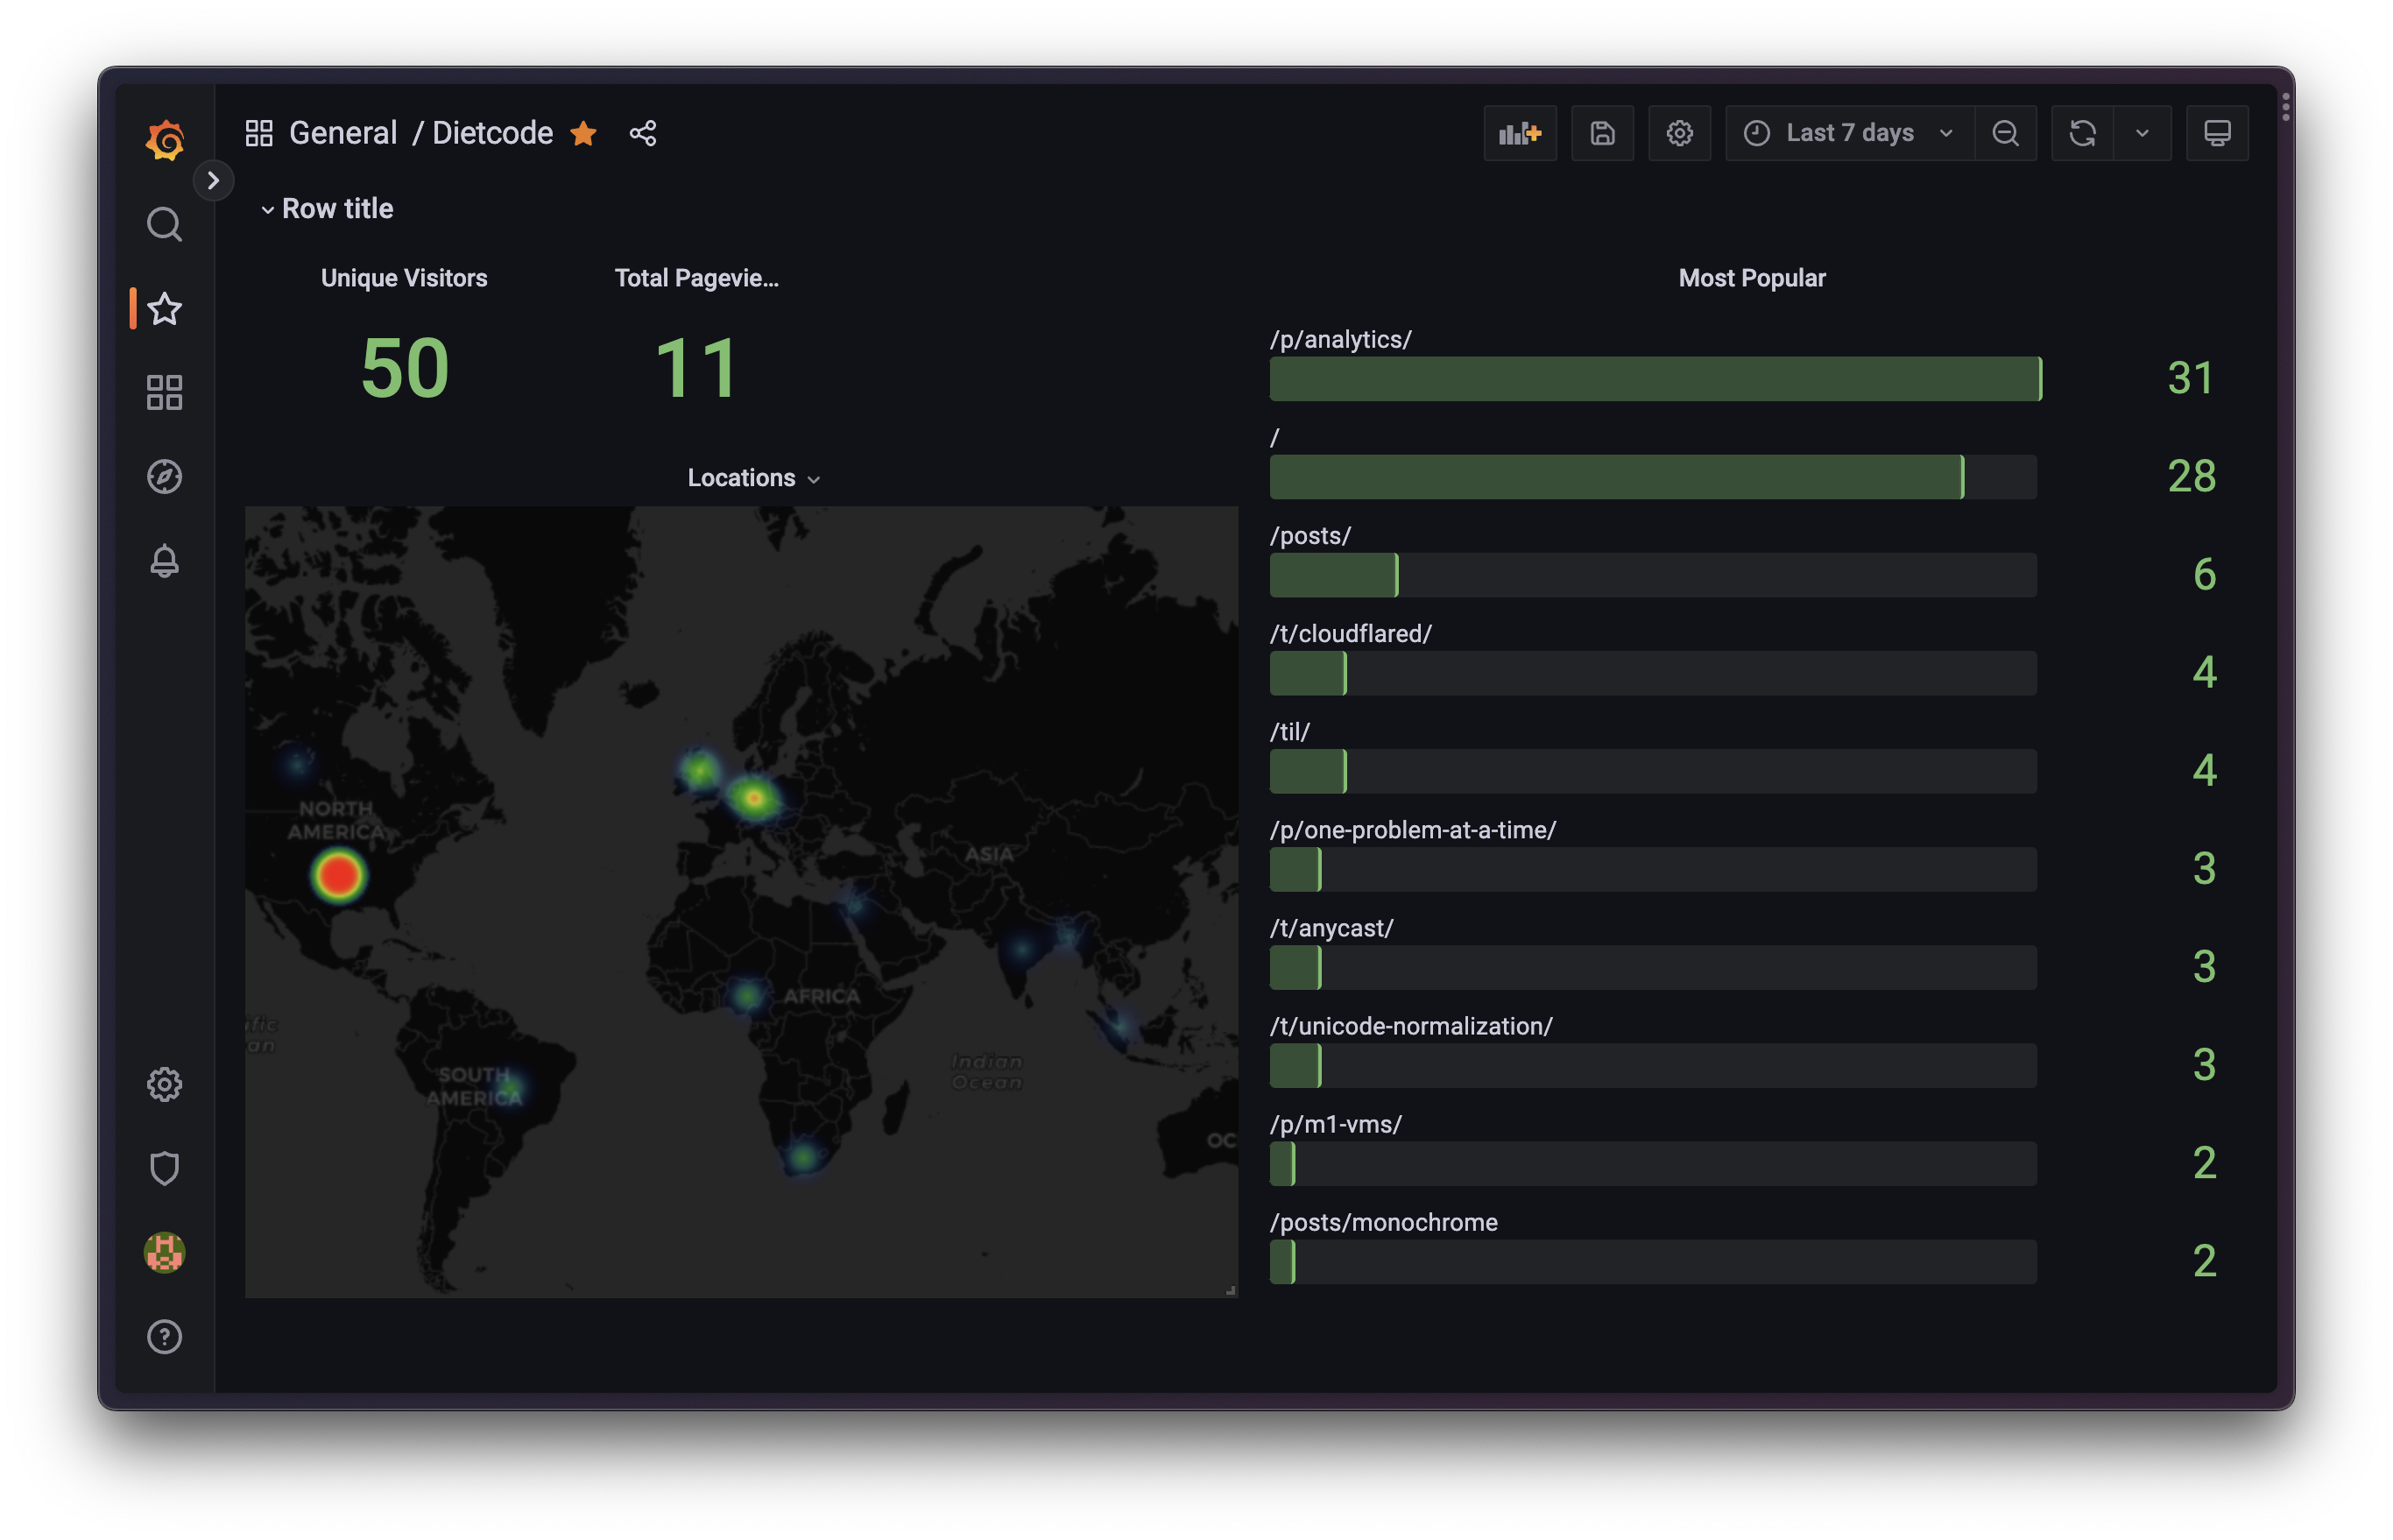Click the share dashboard button
2393x1540 pixels.
click(x=642, y=132)
